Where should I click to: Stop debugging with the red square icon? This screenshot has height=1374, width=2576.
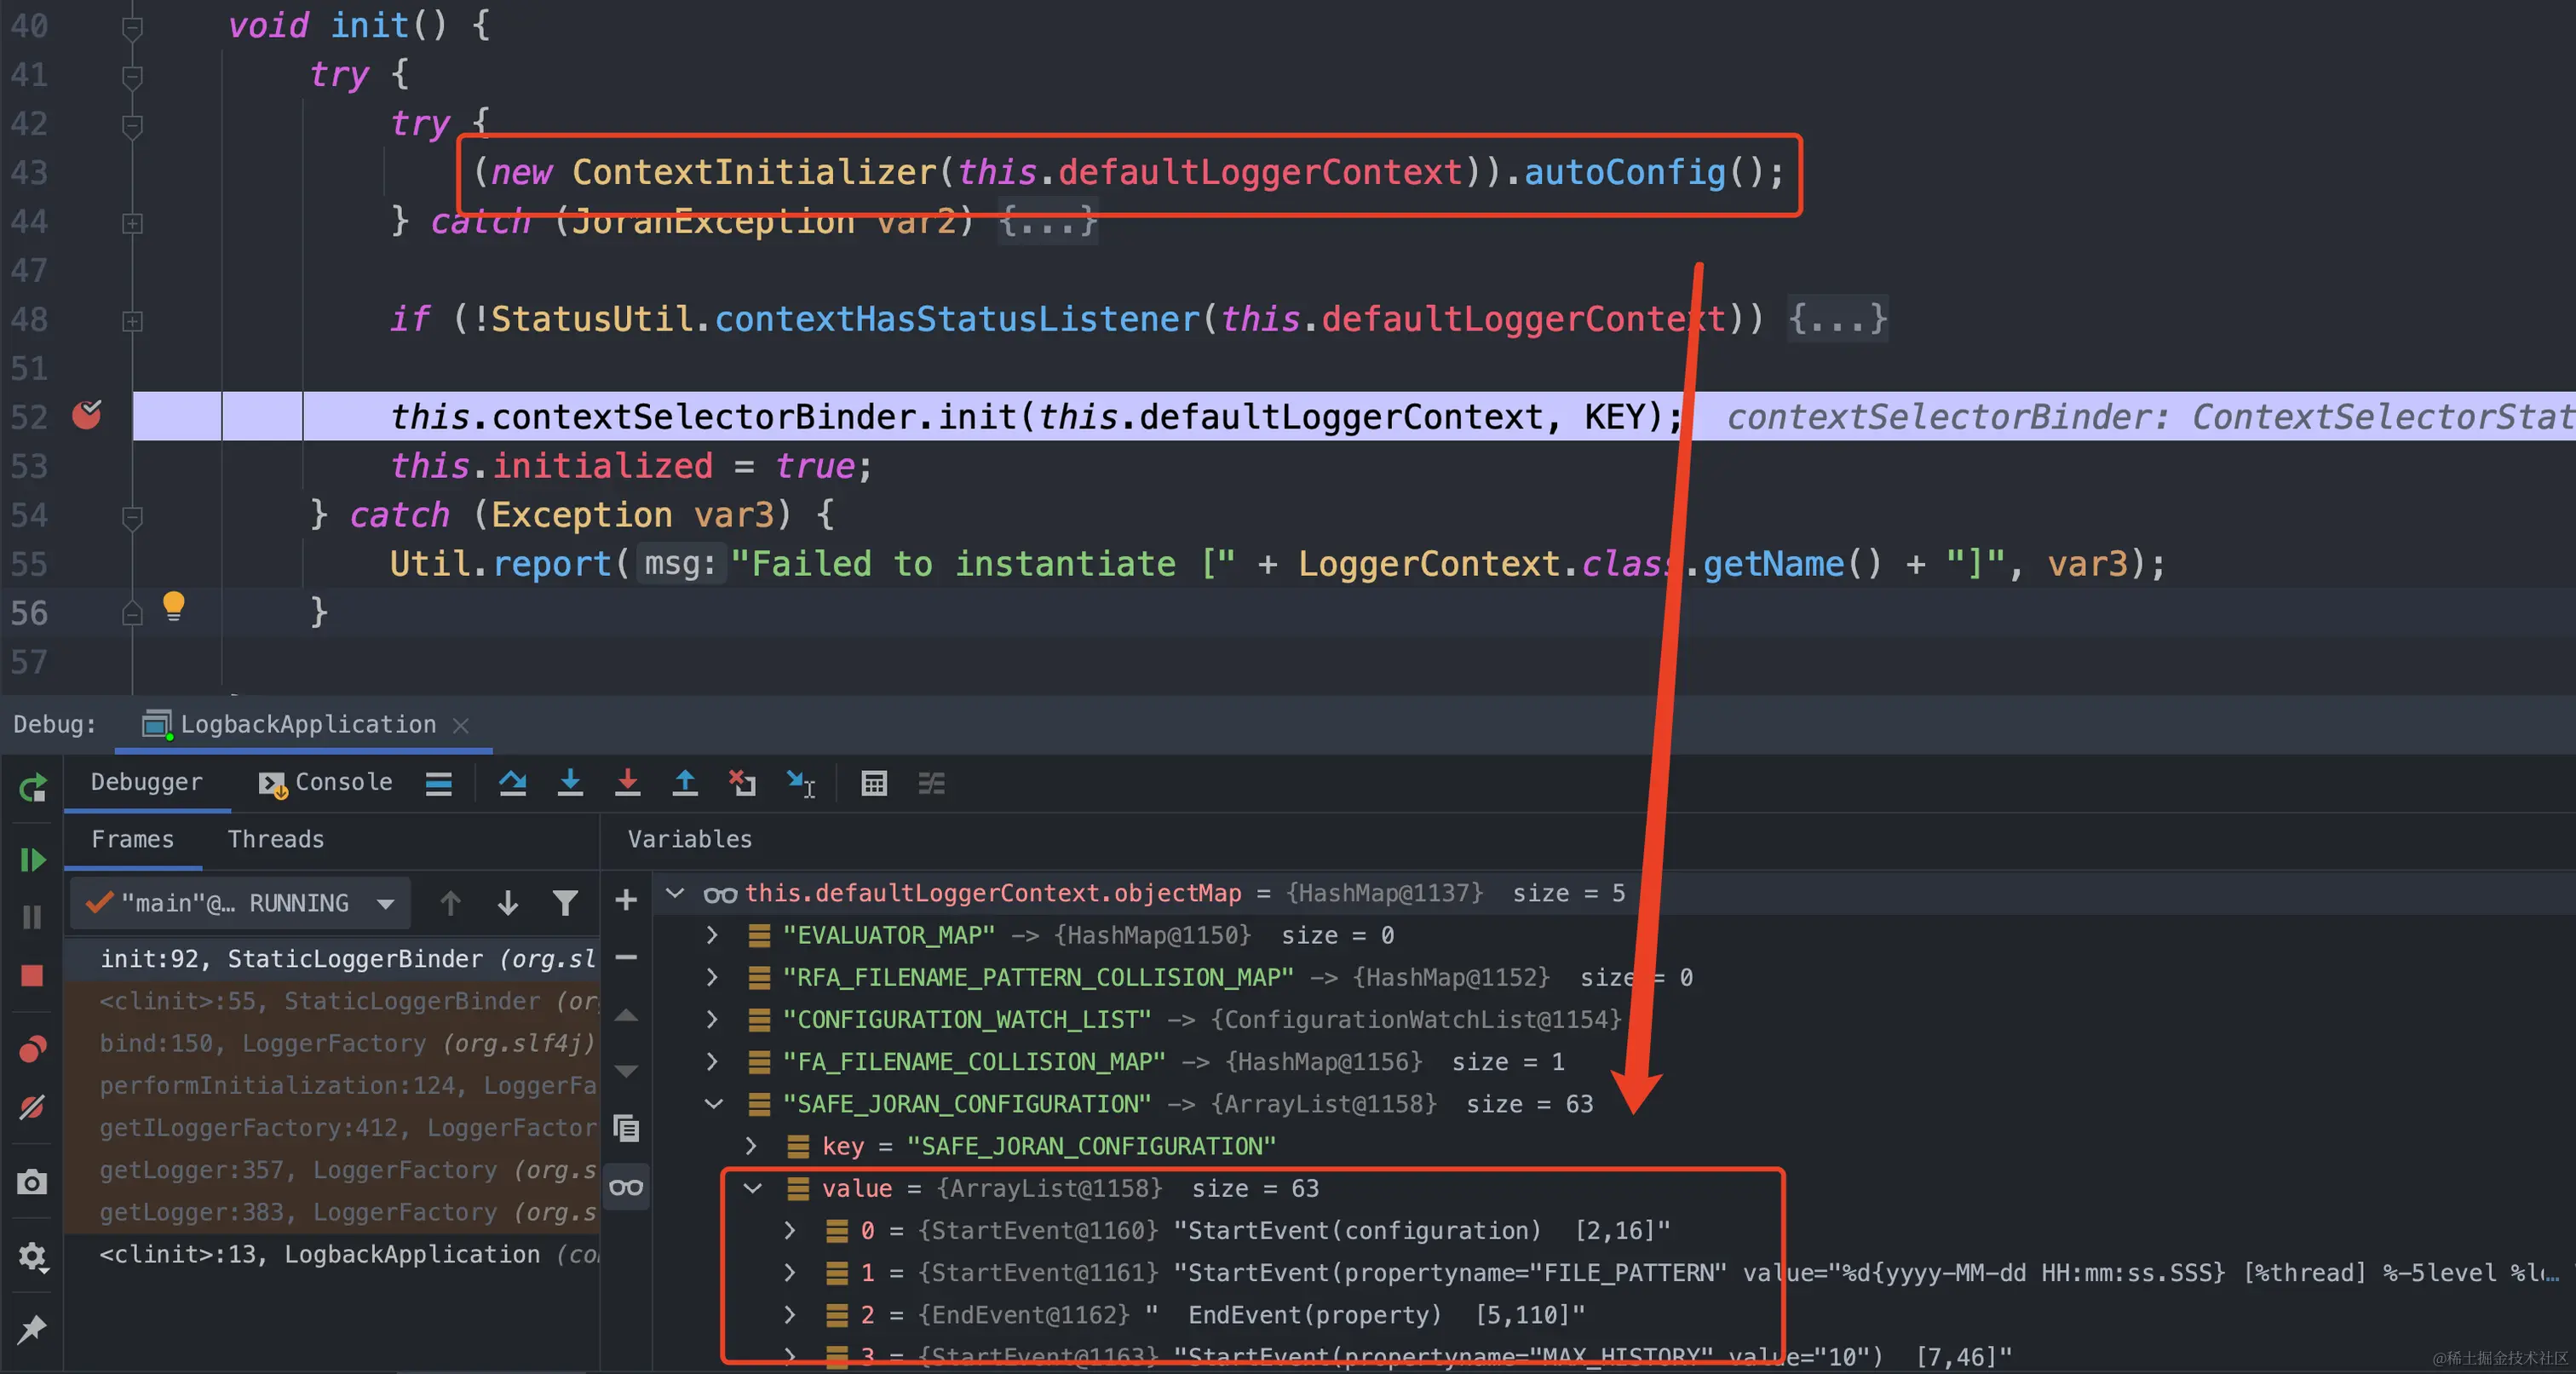pos(32,975)
